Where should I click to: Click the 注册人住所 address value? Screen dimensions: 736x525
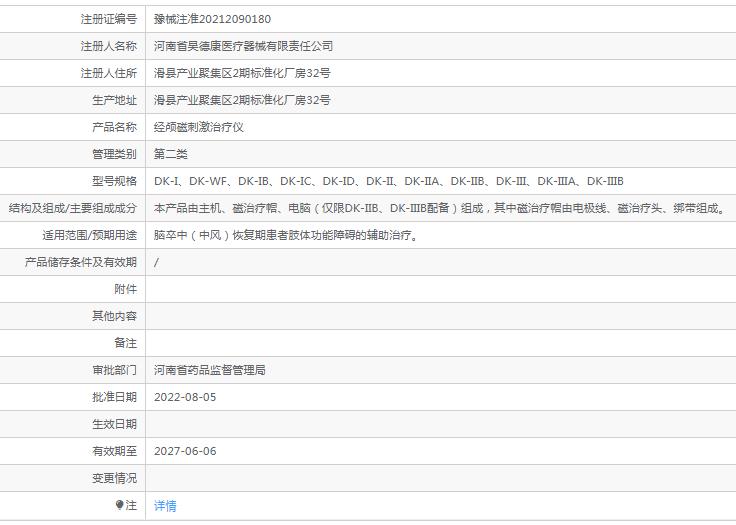point(242,73)
